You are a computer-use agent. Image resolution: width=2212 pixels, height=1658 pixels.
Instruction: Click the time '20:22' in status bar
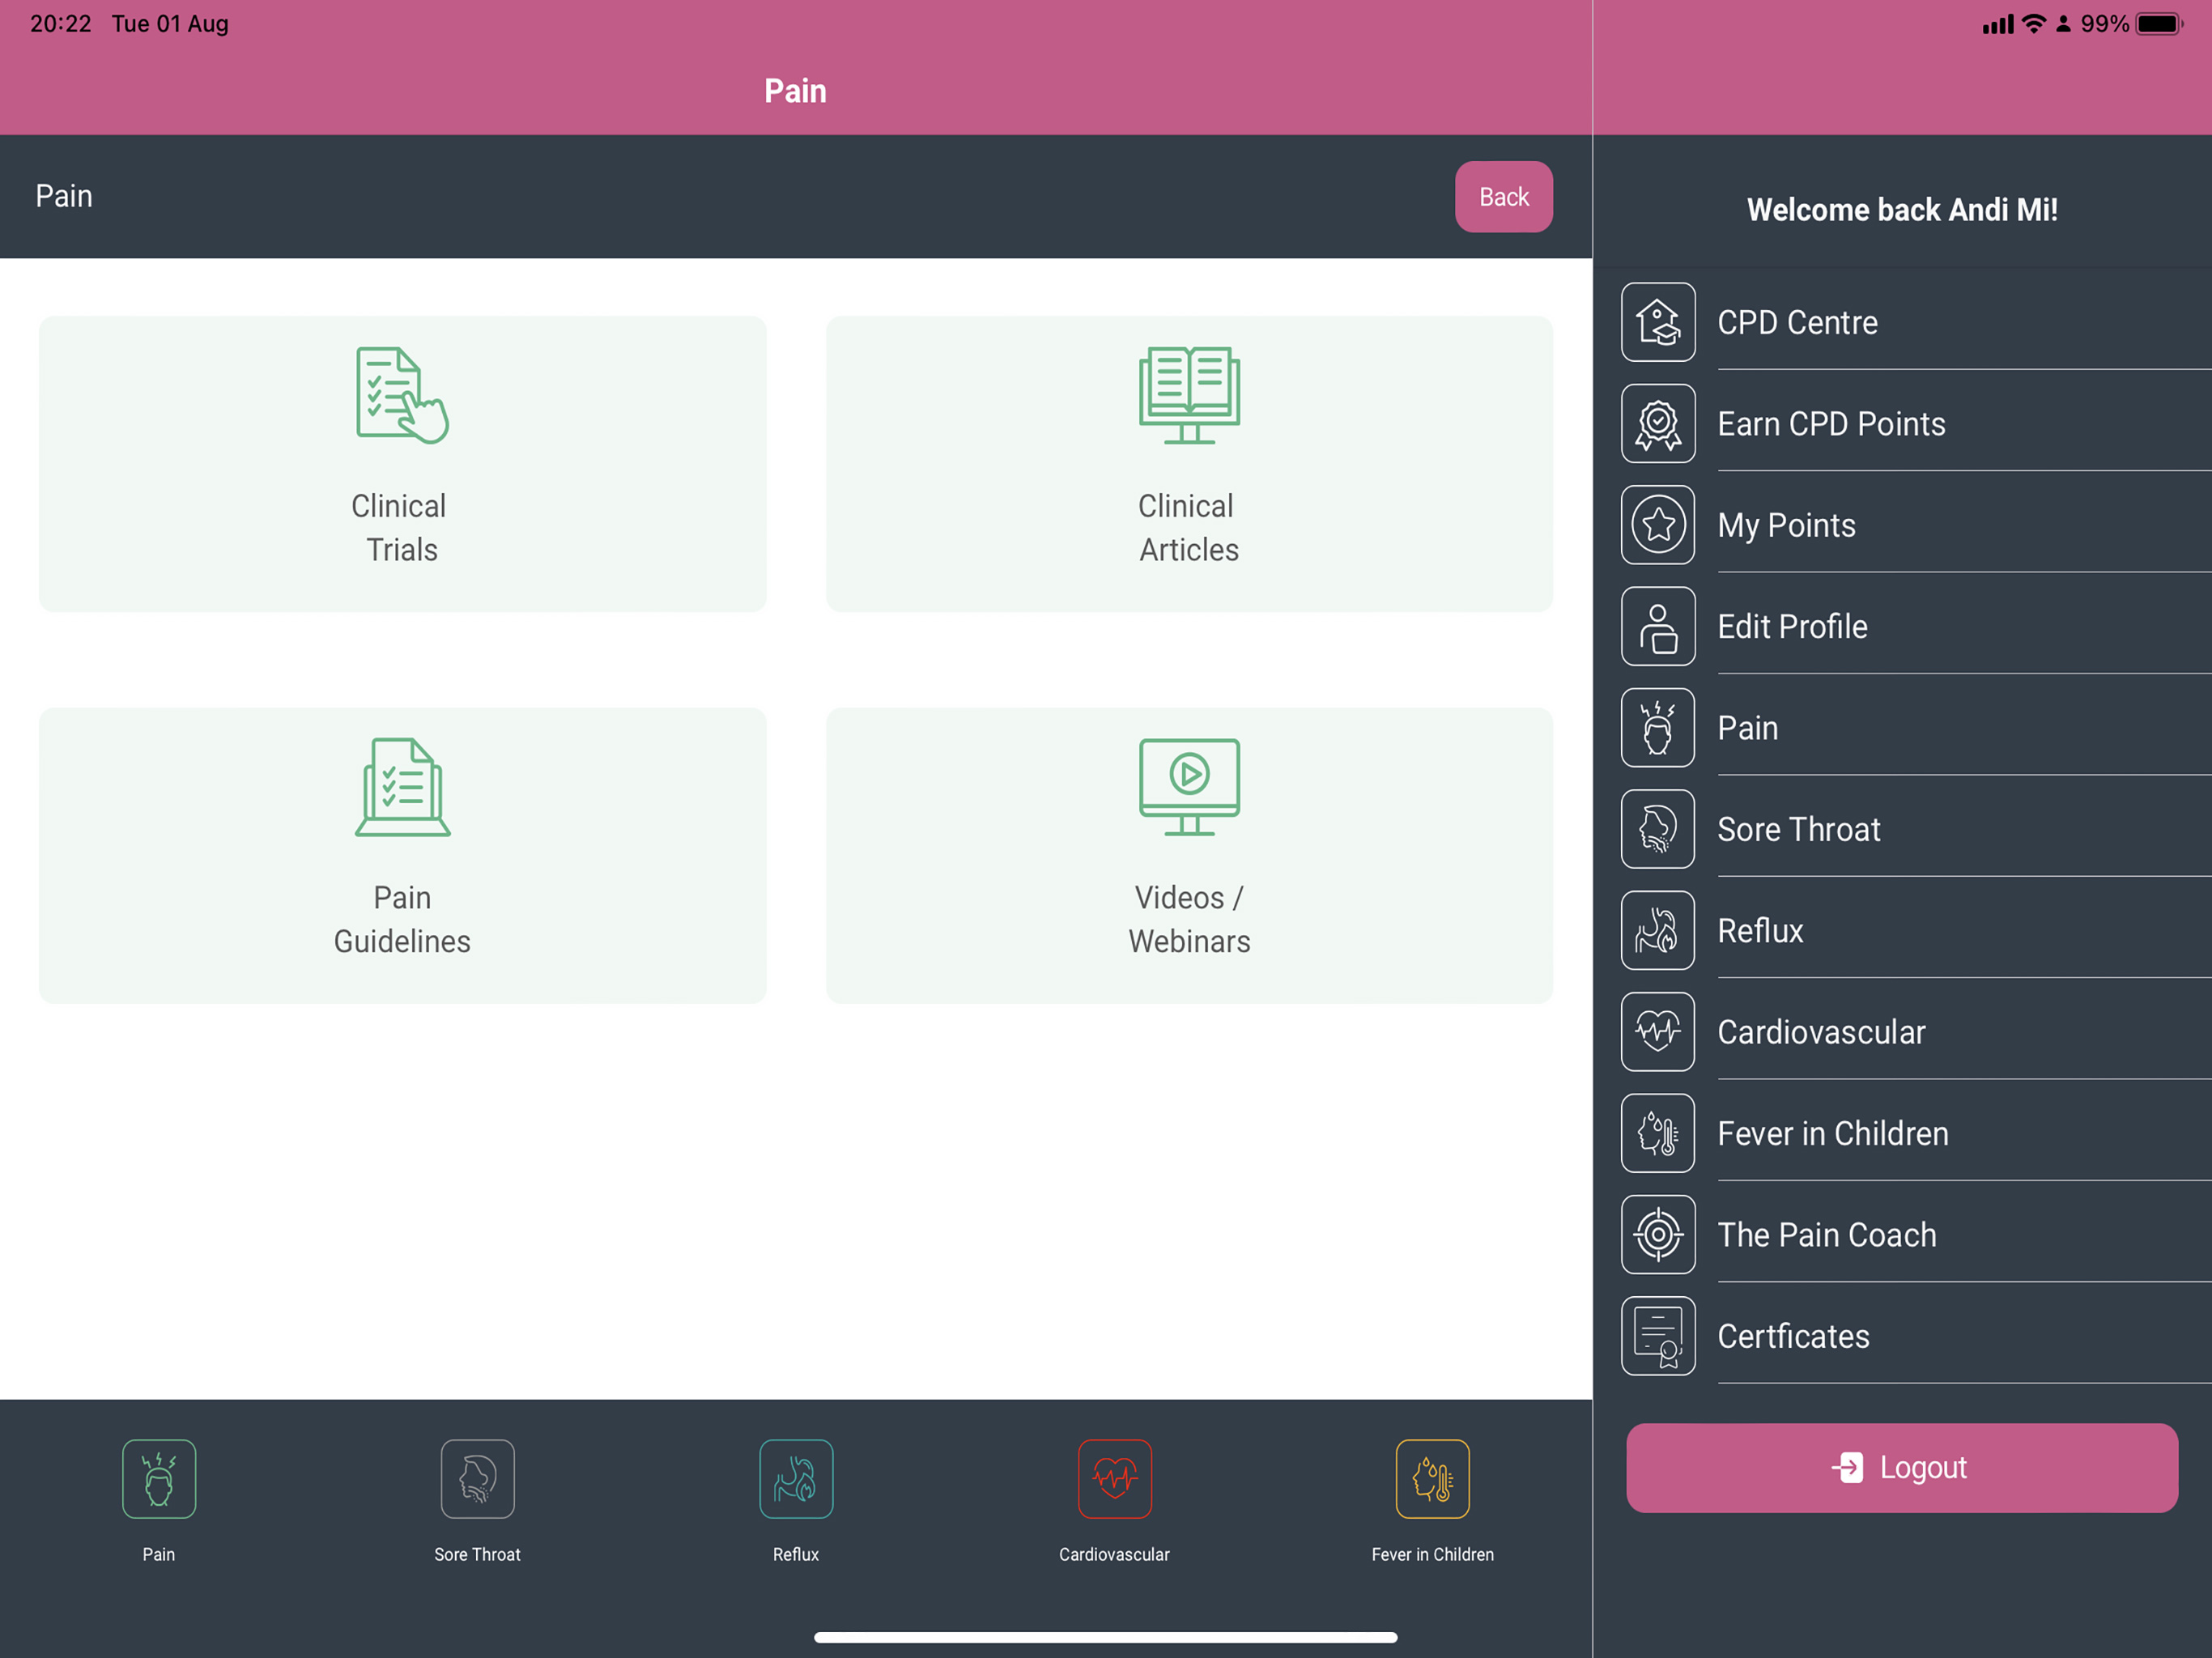pos(61,24)
